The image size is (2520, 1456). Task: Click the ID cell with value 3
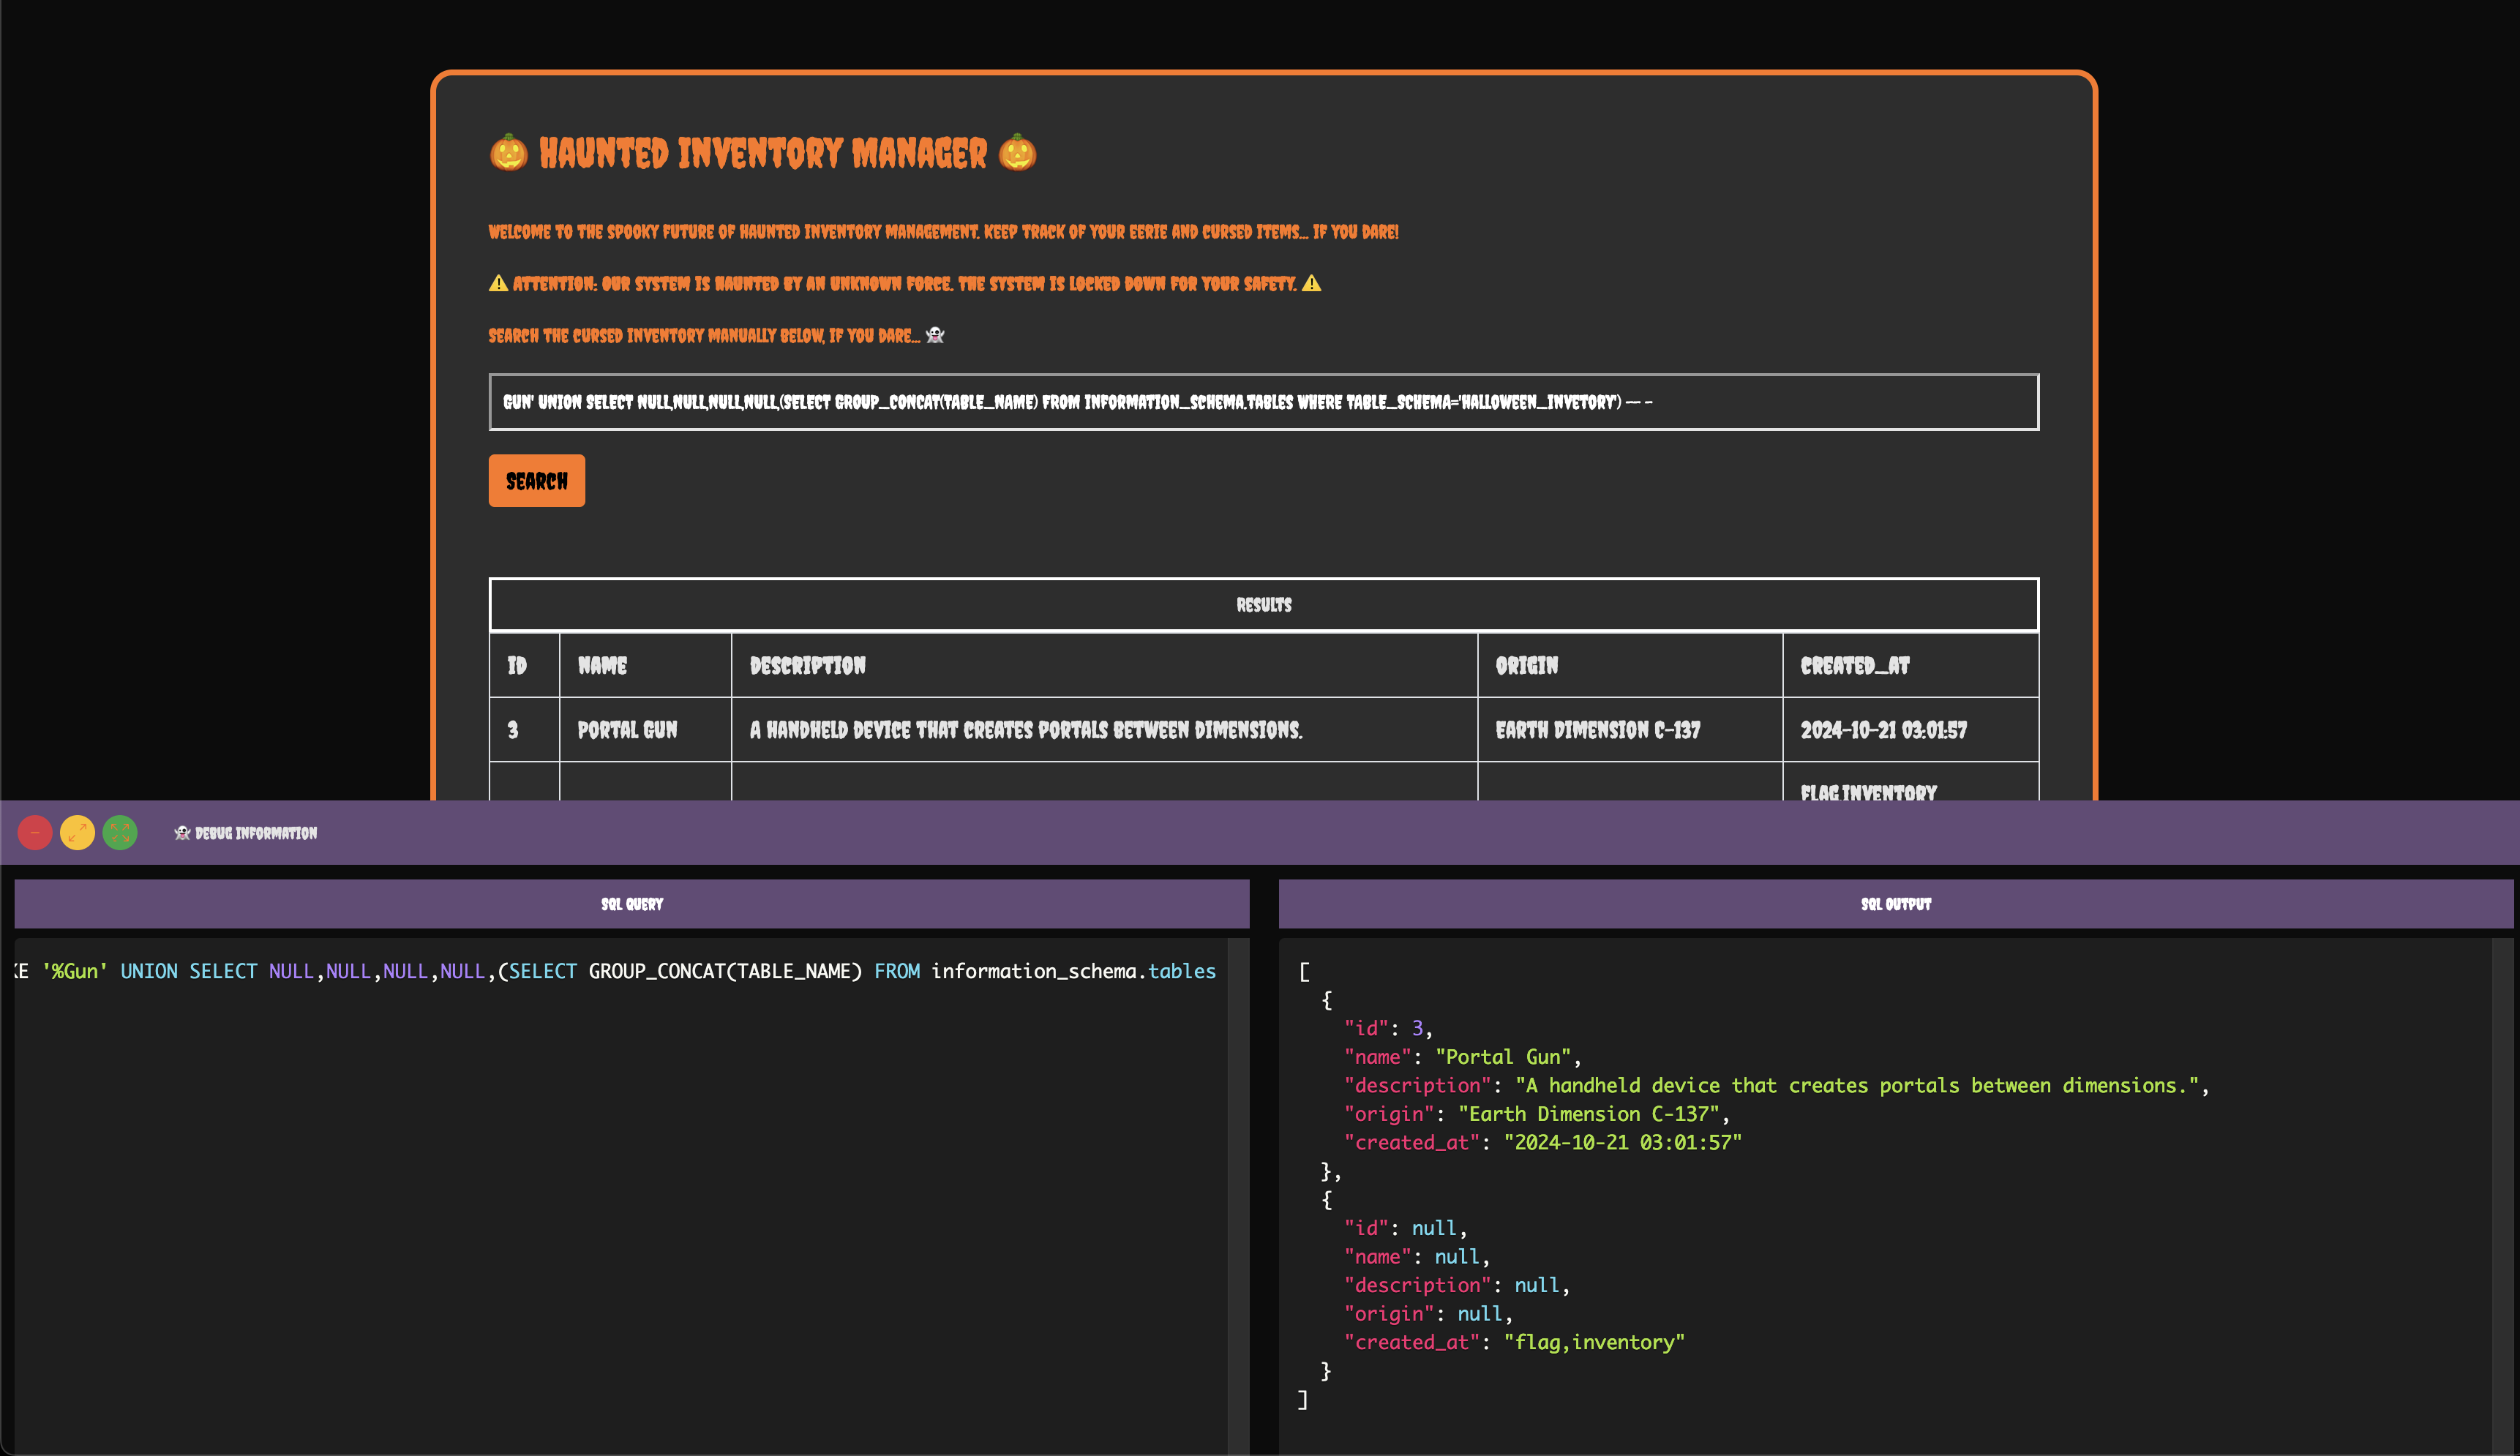[524, 730]
